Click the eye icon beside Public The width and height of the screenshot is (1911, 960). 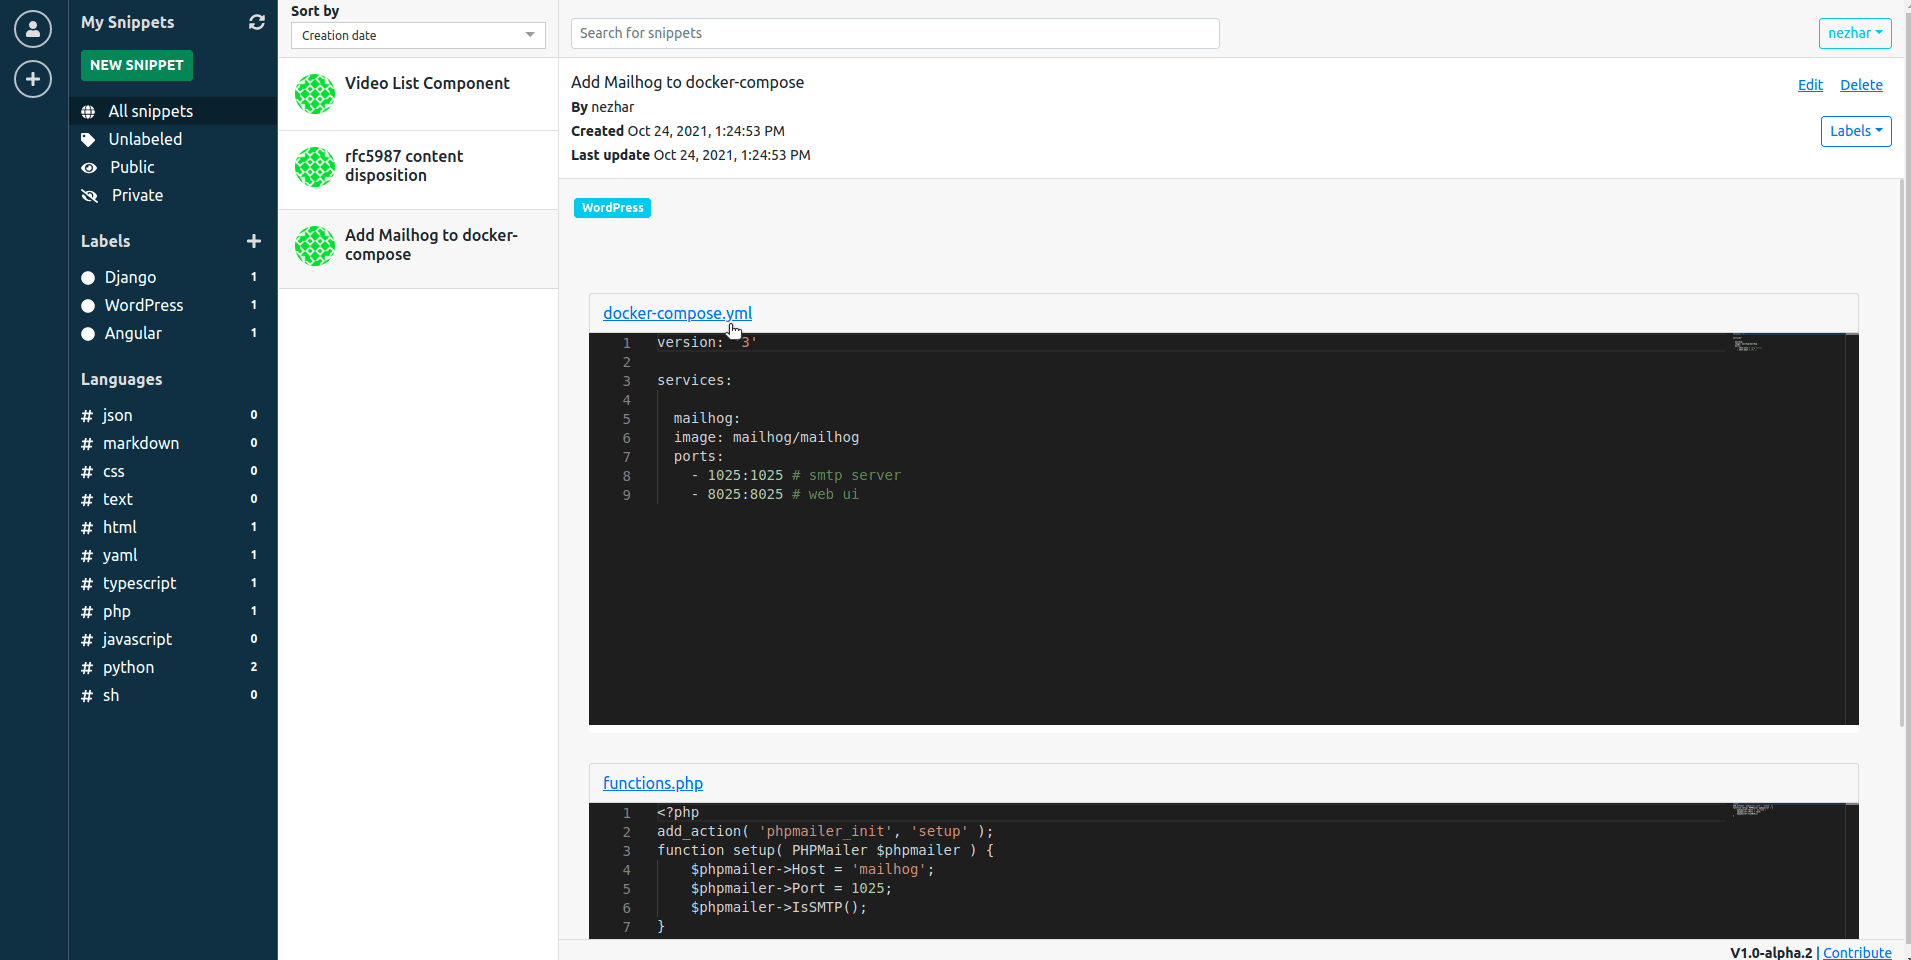coord(89,168)
